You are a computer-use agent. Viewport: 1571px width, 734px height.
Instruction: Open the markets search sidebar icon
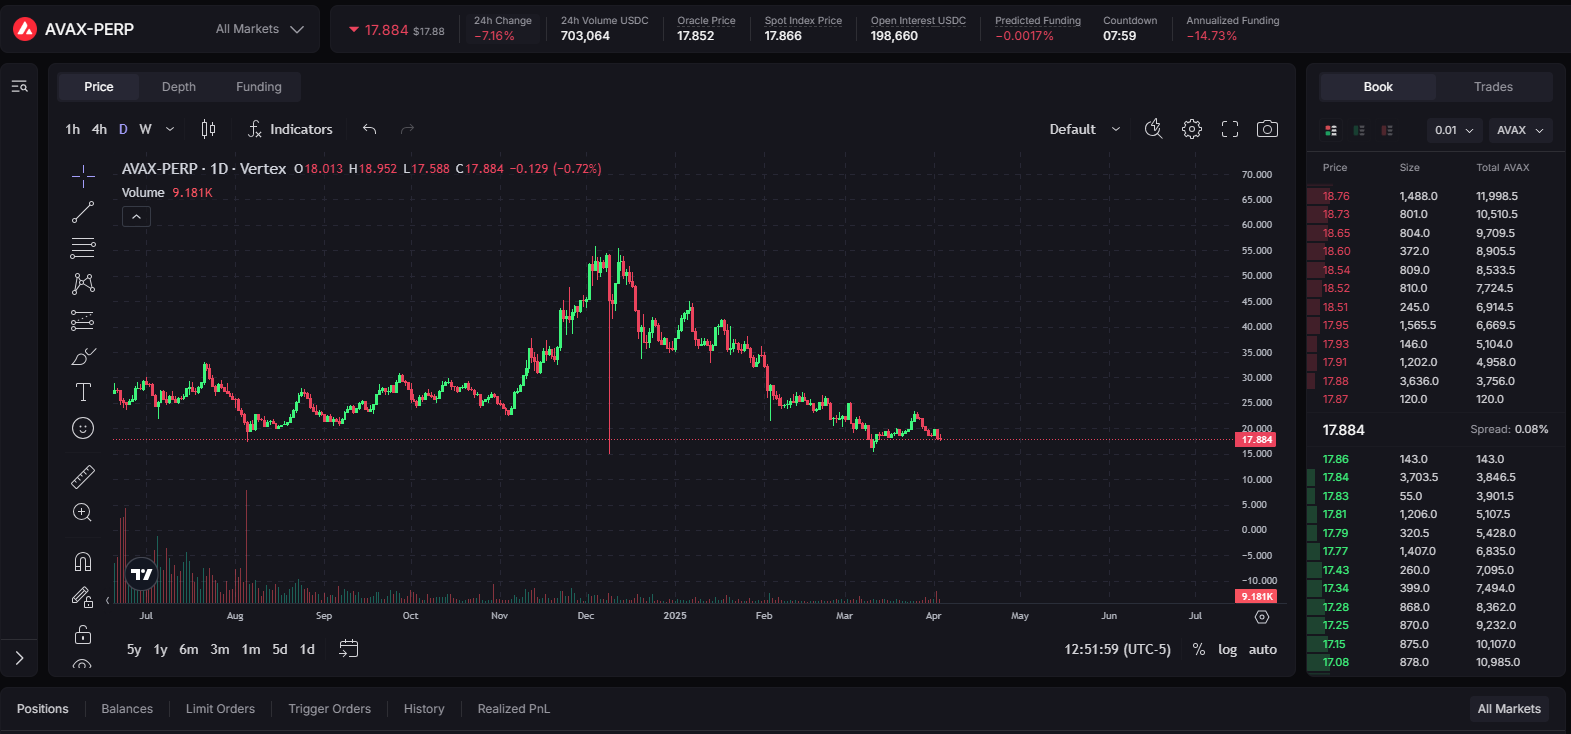tap(19, 87)
